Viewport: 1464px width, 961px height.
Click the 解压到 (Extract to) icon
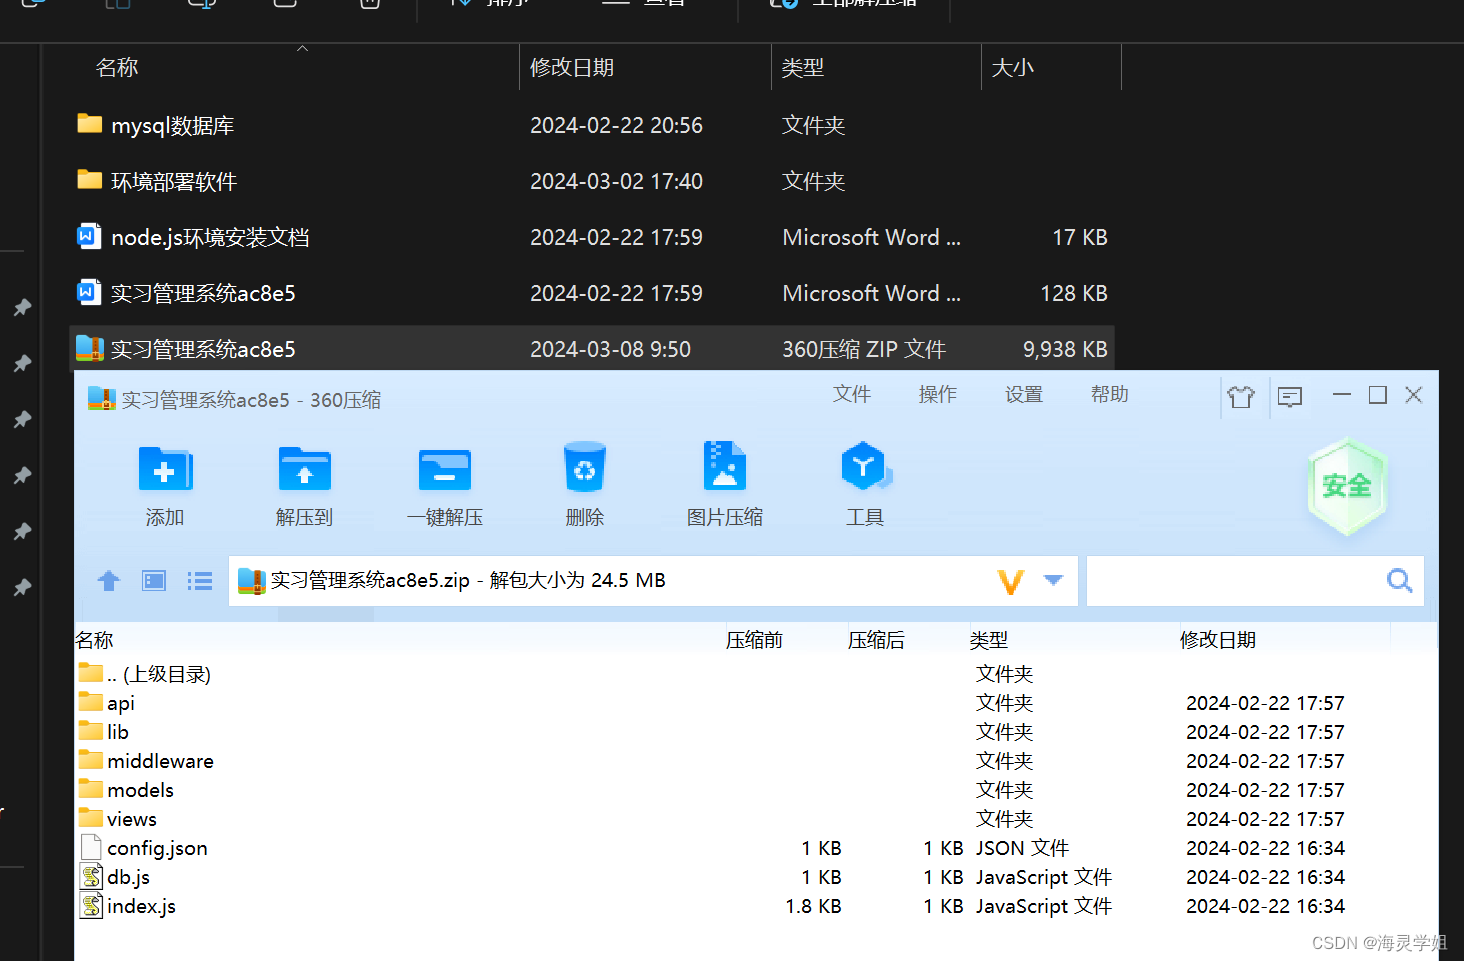coord(304,485)
